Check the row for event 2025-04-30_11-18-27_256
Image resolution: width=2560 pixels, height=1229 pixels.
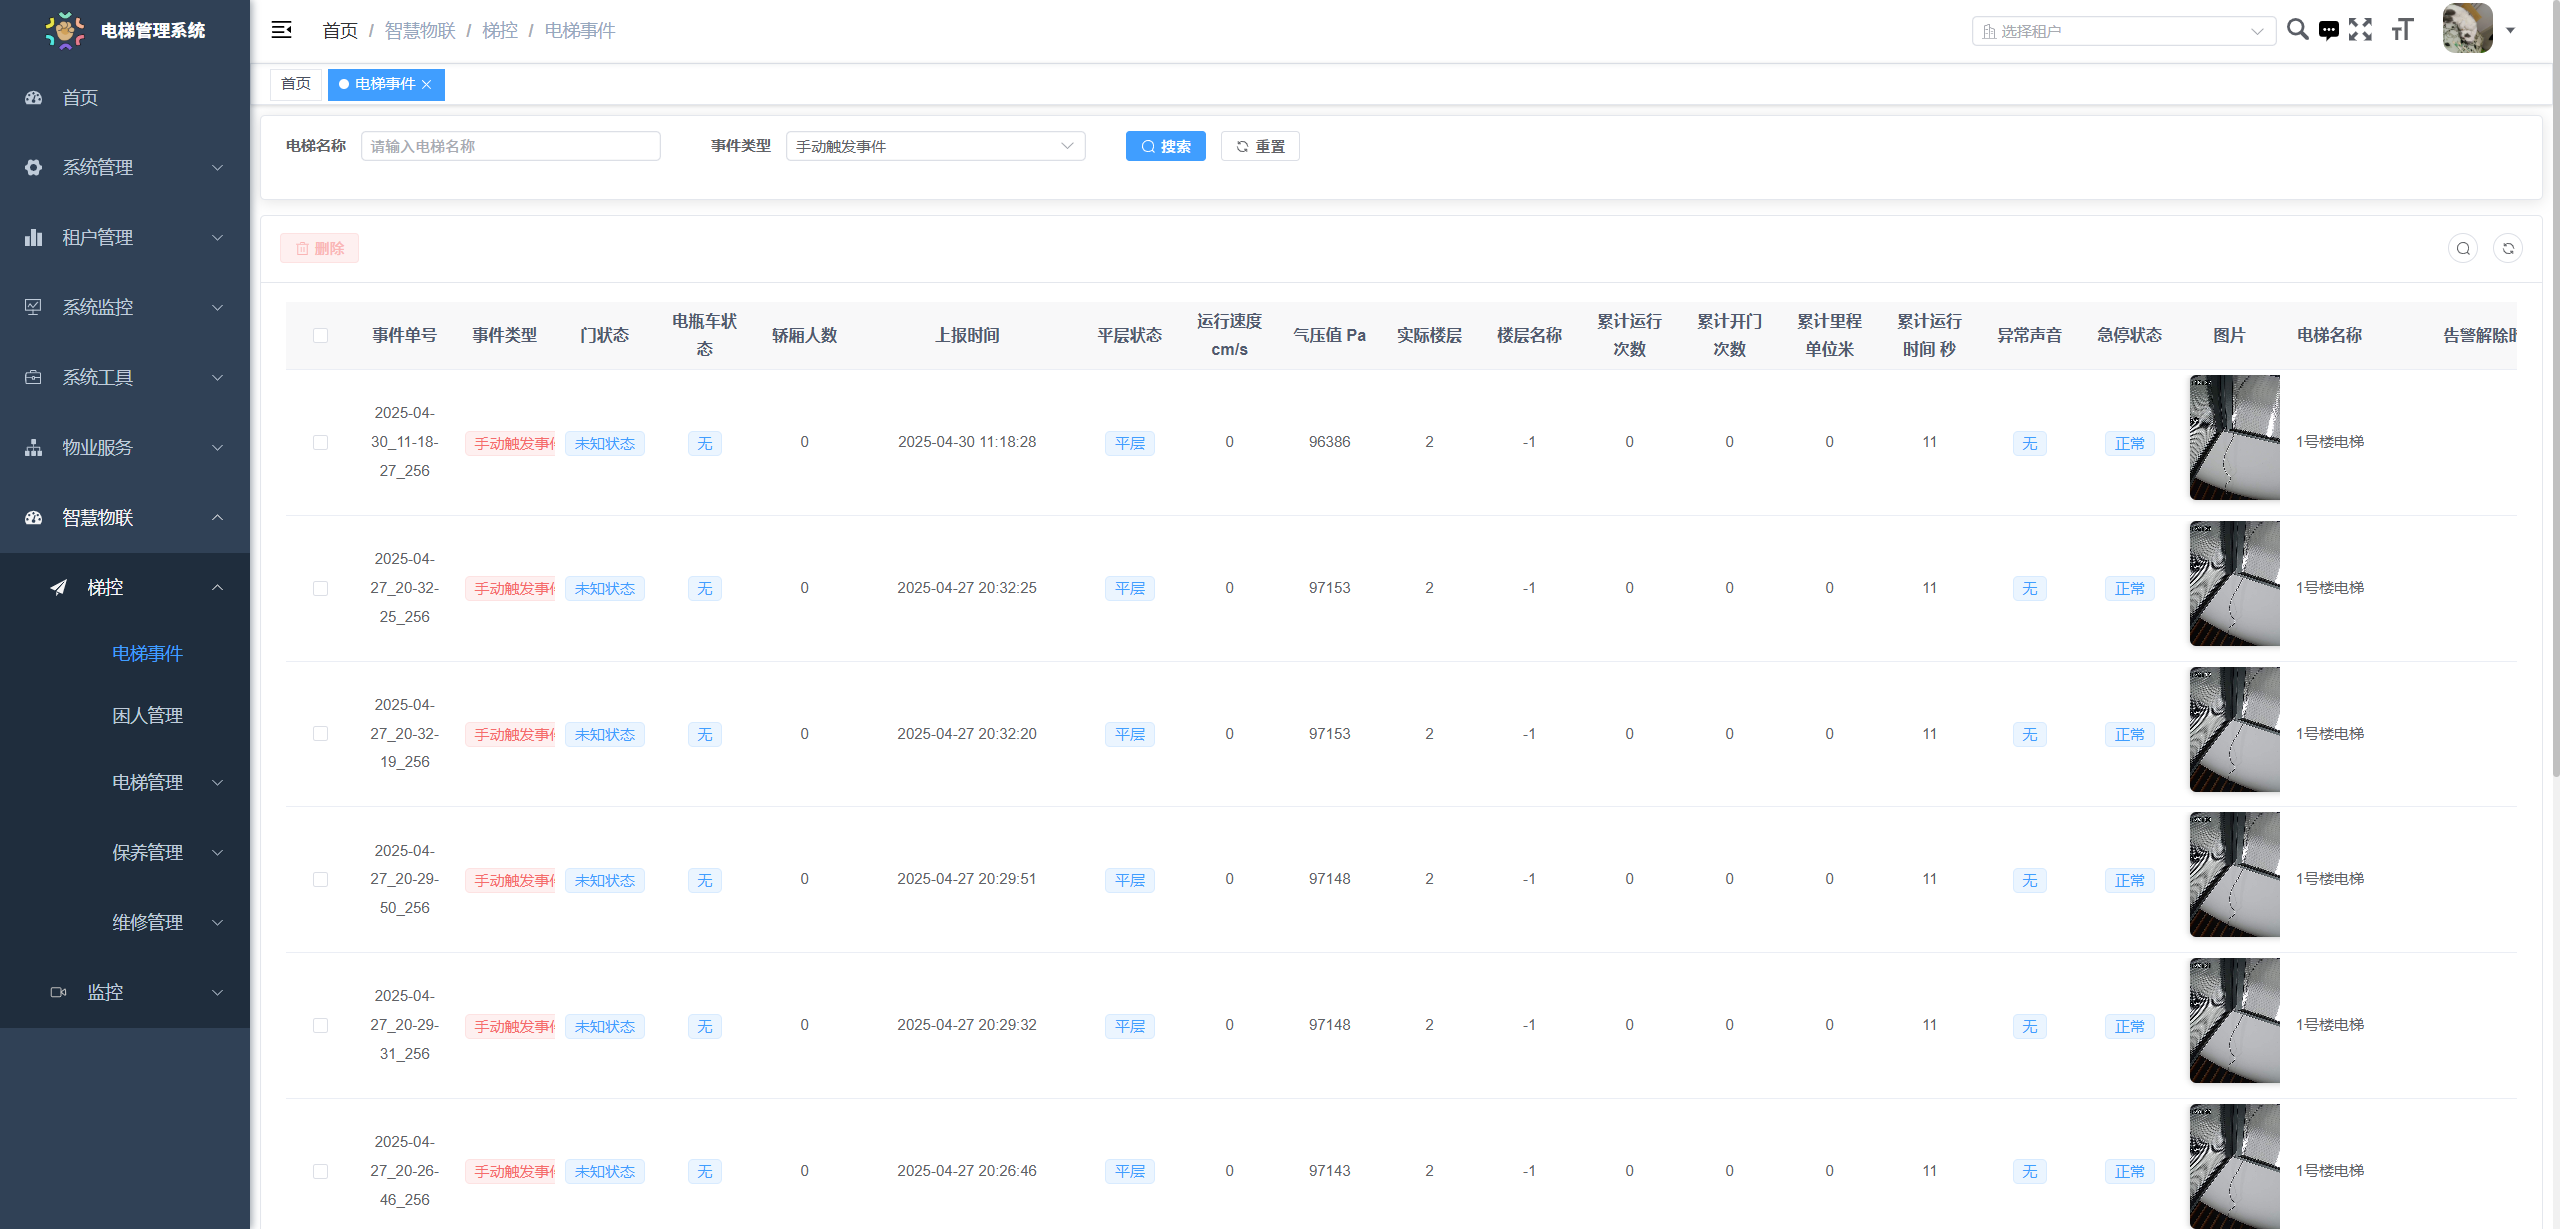(320, 442)
